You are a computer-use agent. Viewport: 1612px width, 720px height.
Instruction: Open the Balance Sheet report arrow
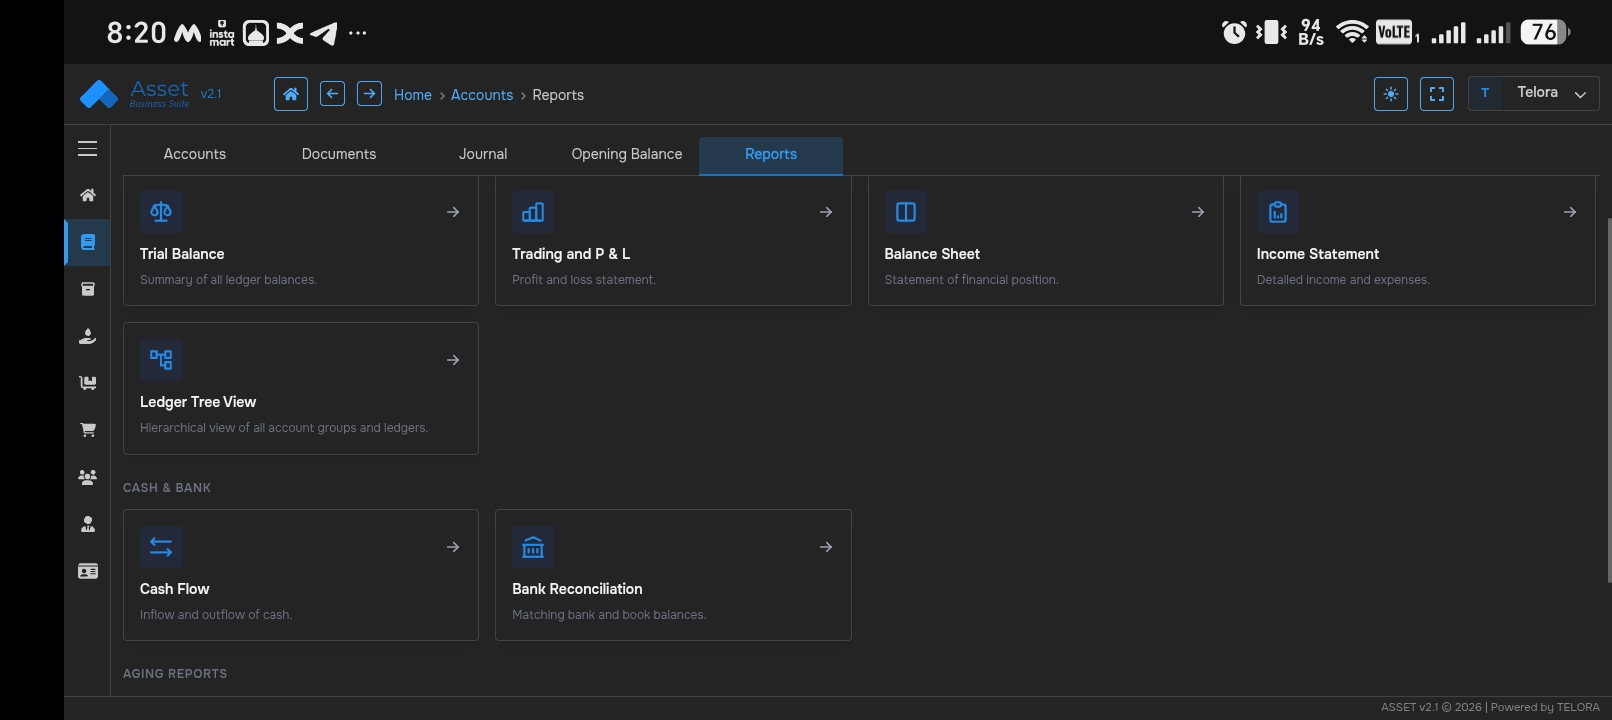(x=1198, y=212)
